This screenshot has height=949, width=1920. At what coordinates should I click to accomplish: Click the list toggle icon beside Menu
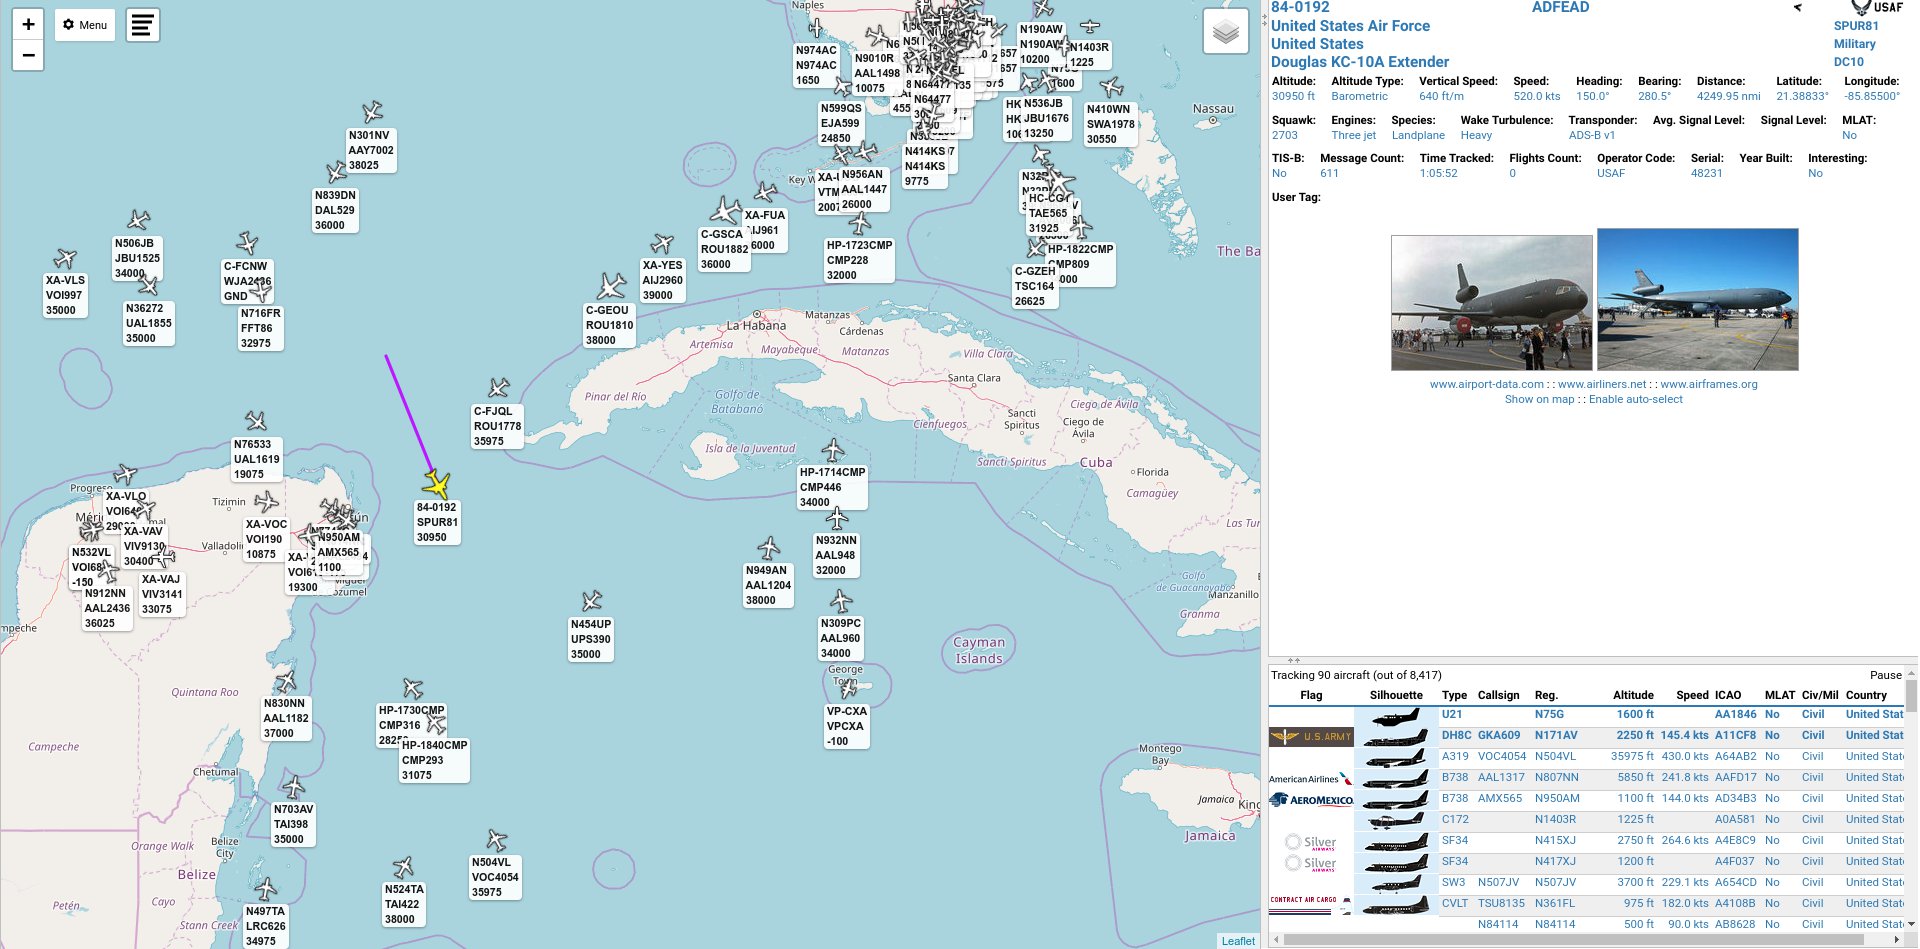pos(143,25)
